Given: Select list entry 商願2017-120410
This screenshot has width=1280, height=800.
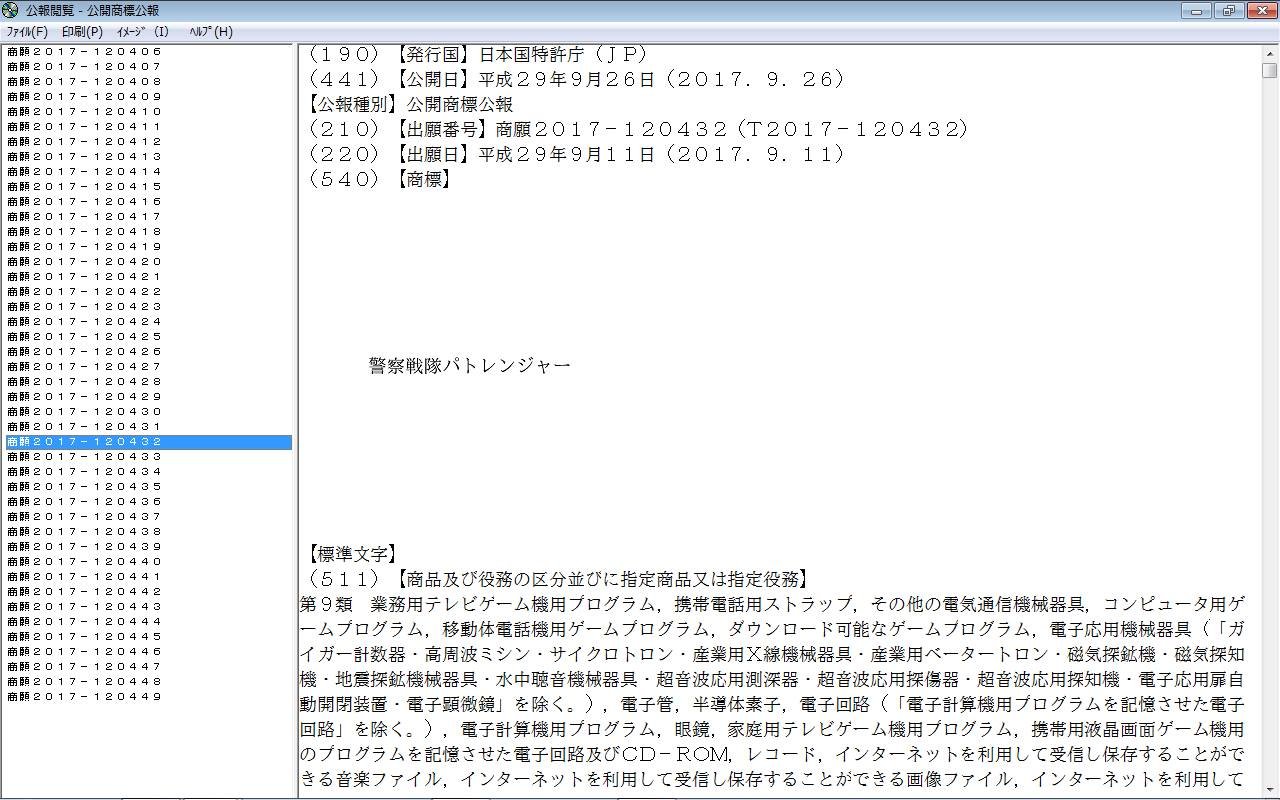Looking at the screenshot, I should click(x=84, y=112).
